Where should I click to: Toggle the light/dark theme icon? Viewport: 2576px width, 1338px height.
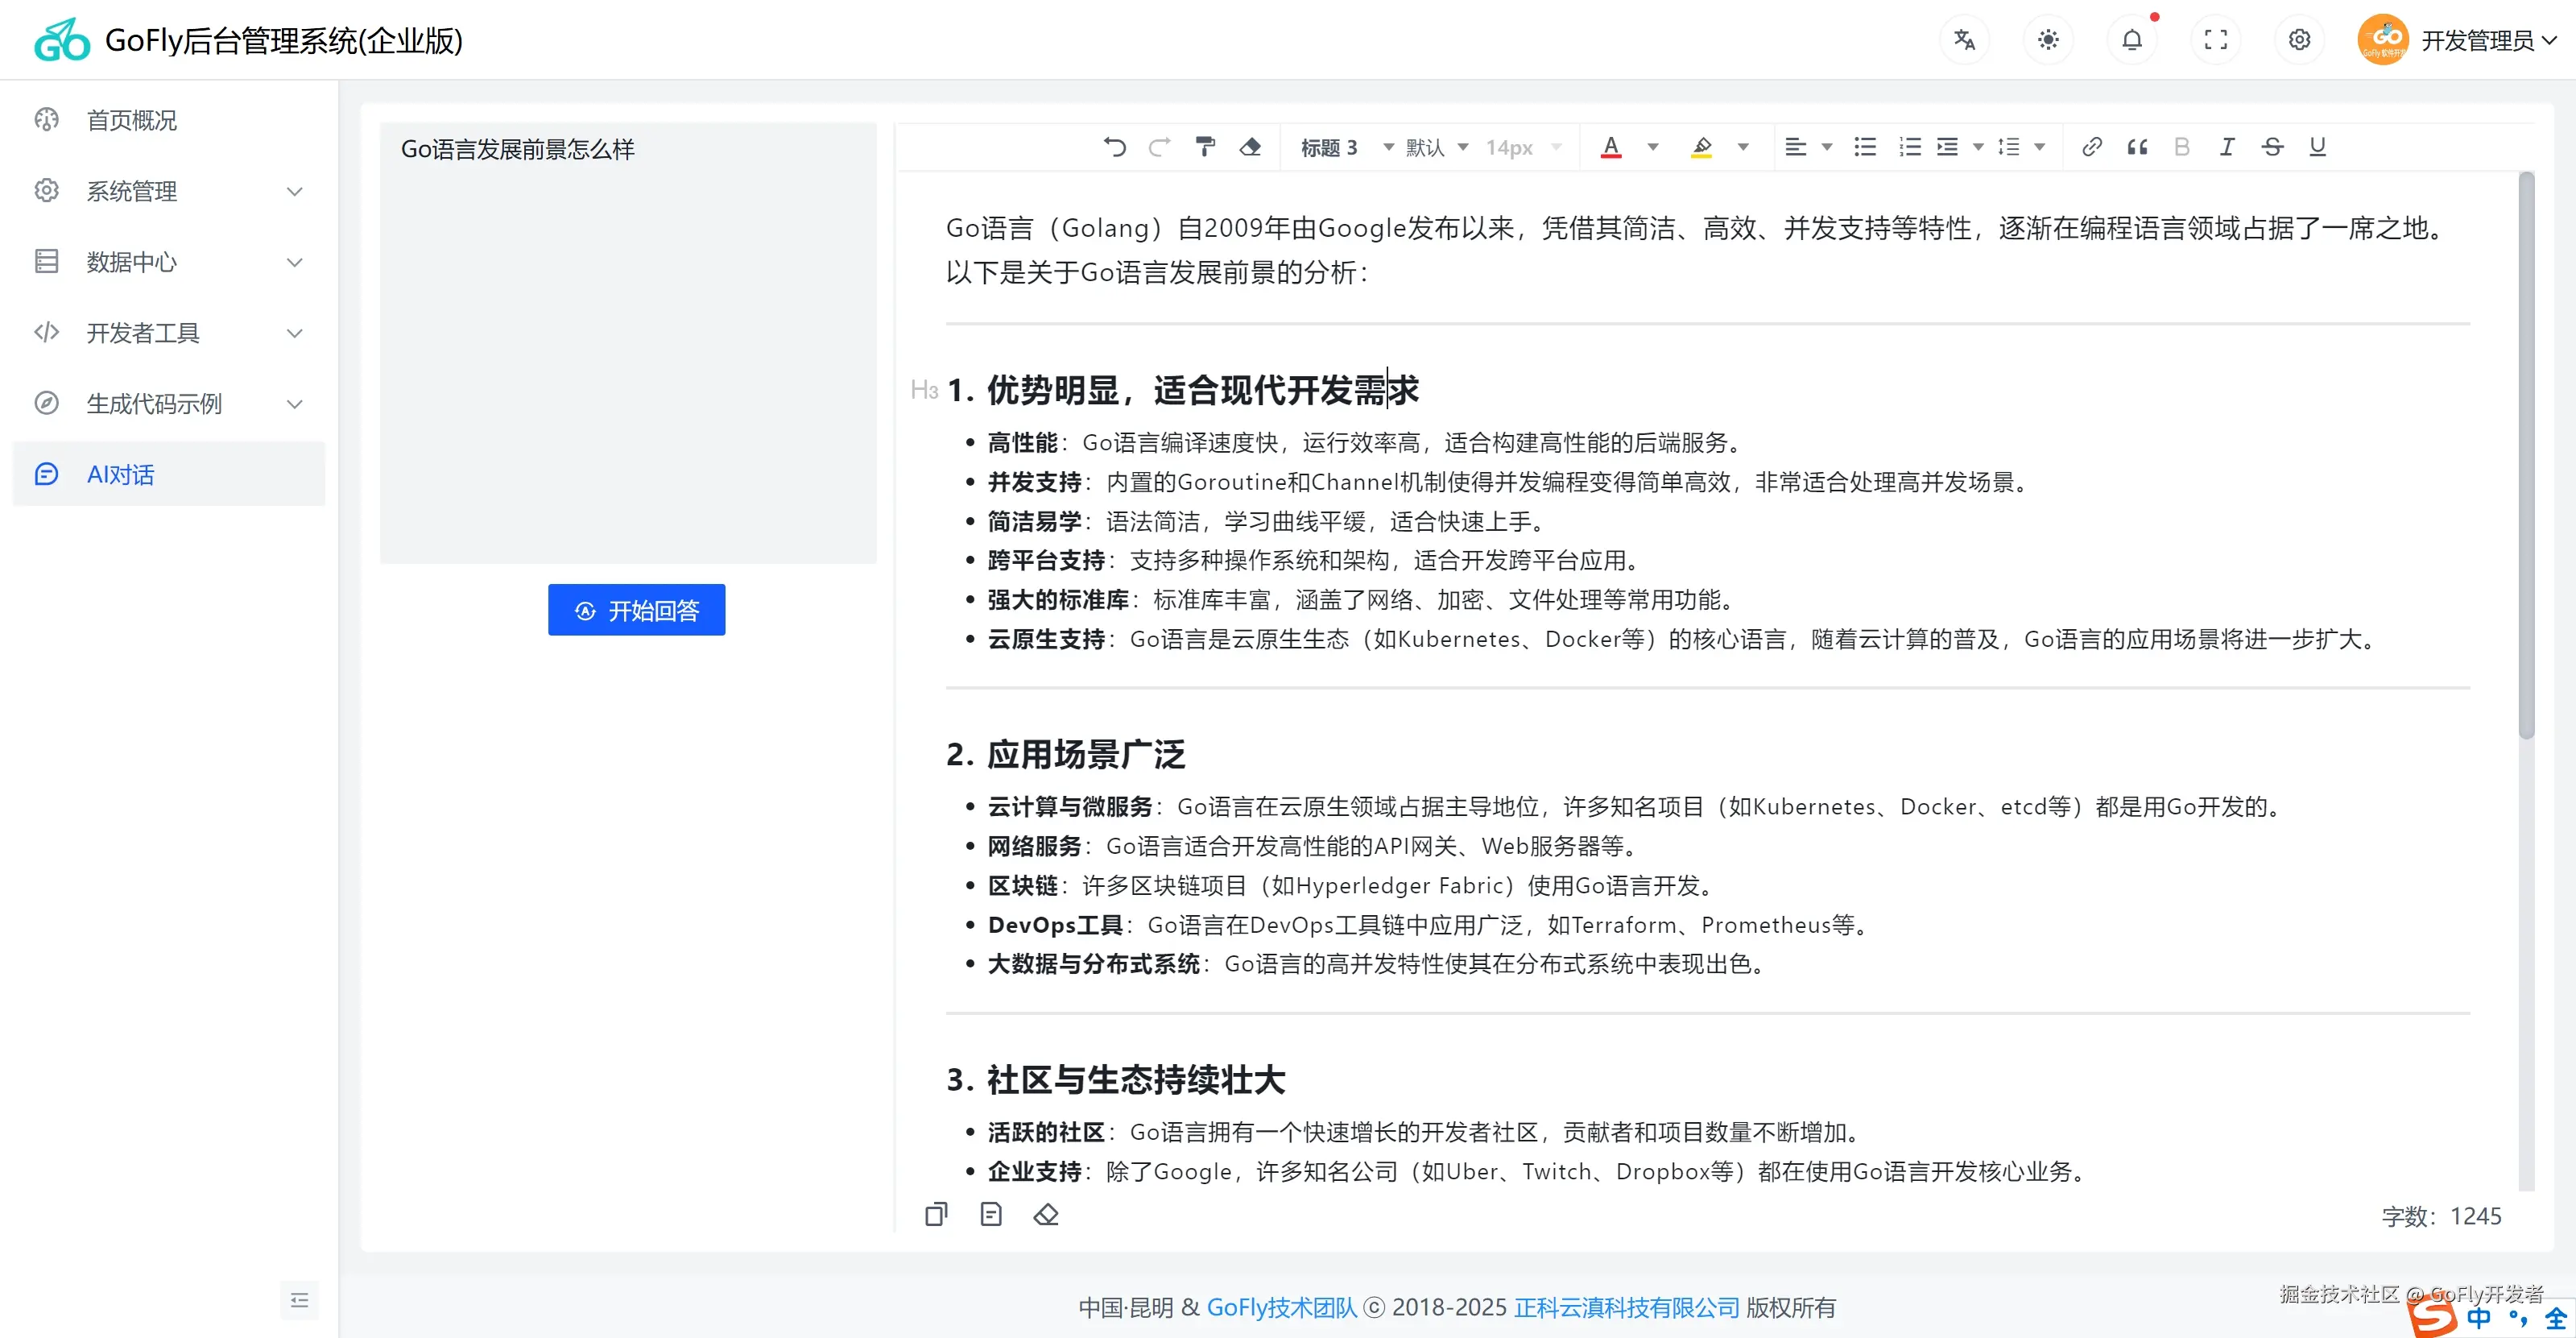pos(2048,40)
